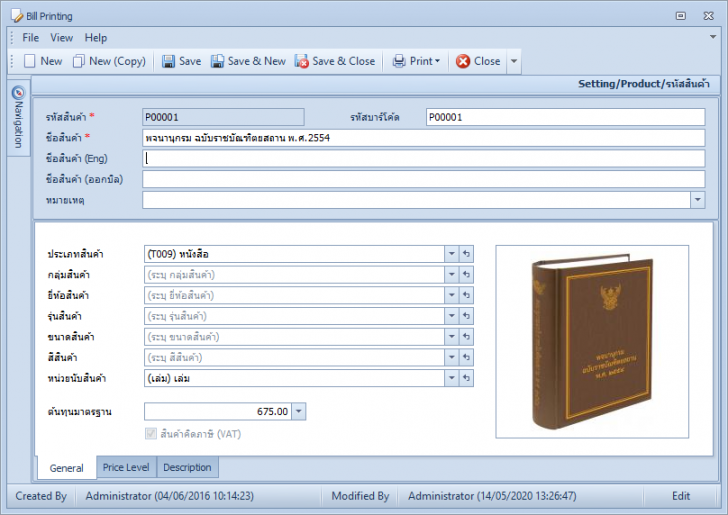Click the Edit status bar entry
The width and height of the screenshot is (728, 515).
(x=681, y=496)
